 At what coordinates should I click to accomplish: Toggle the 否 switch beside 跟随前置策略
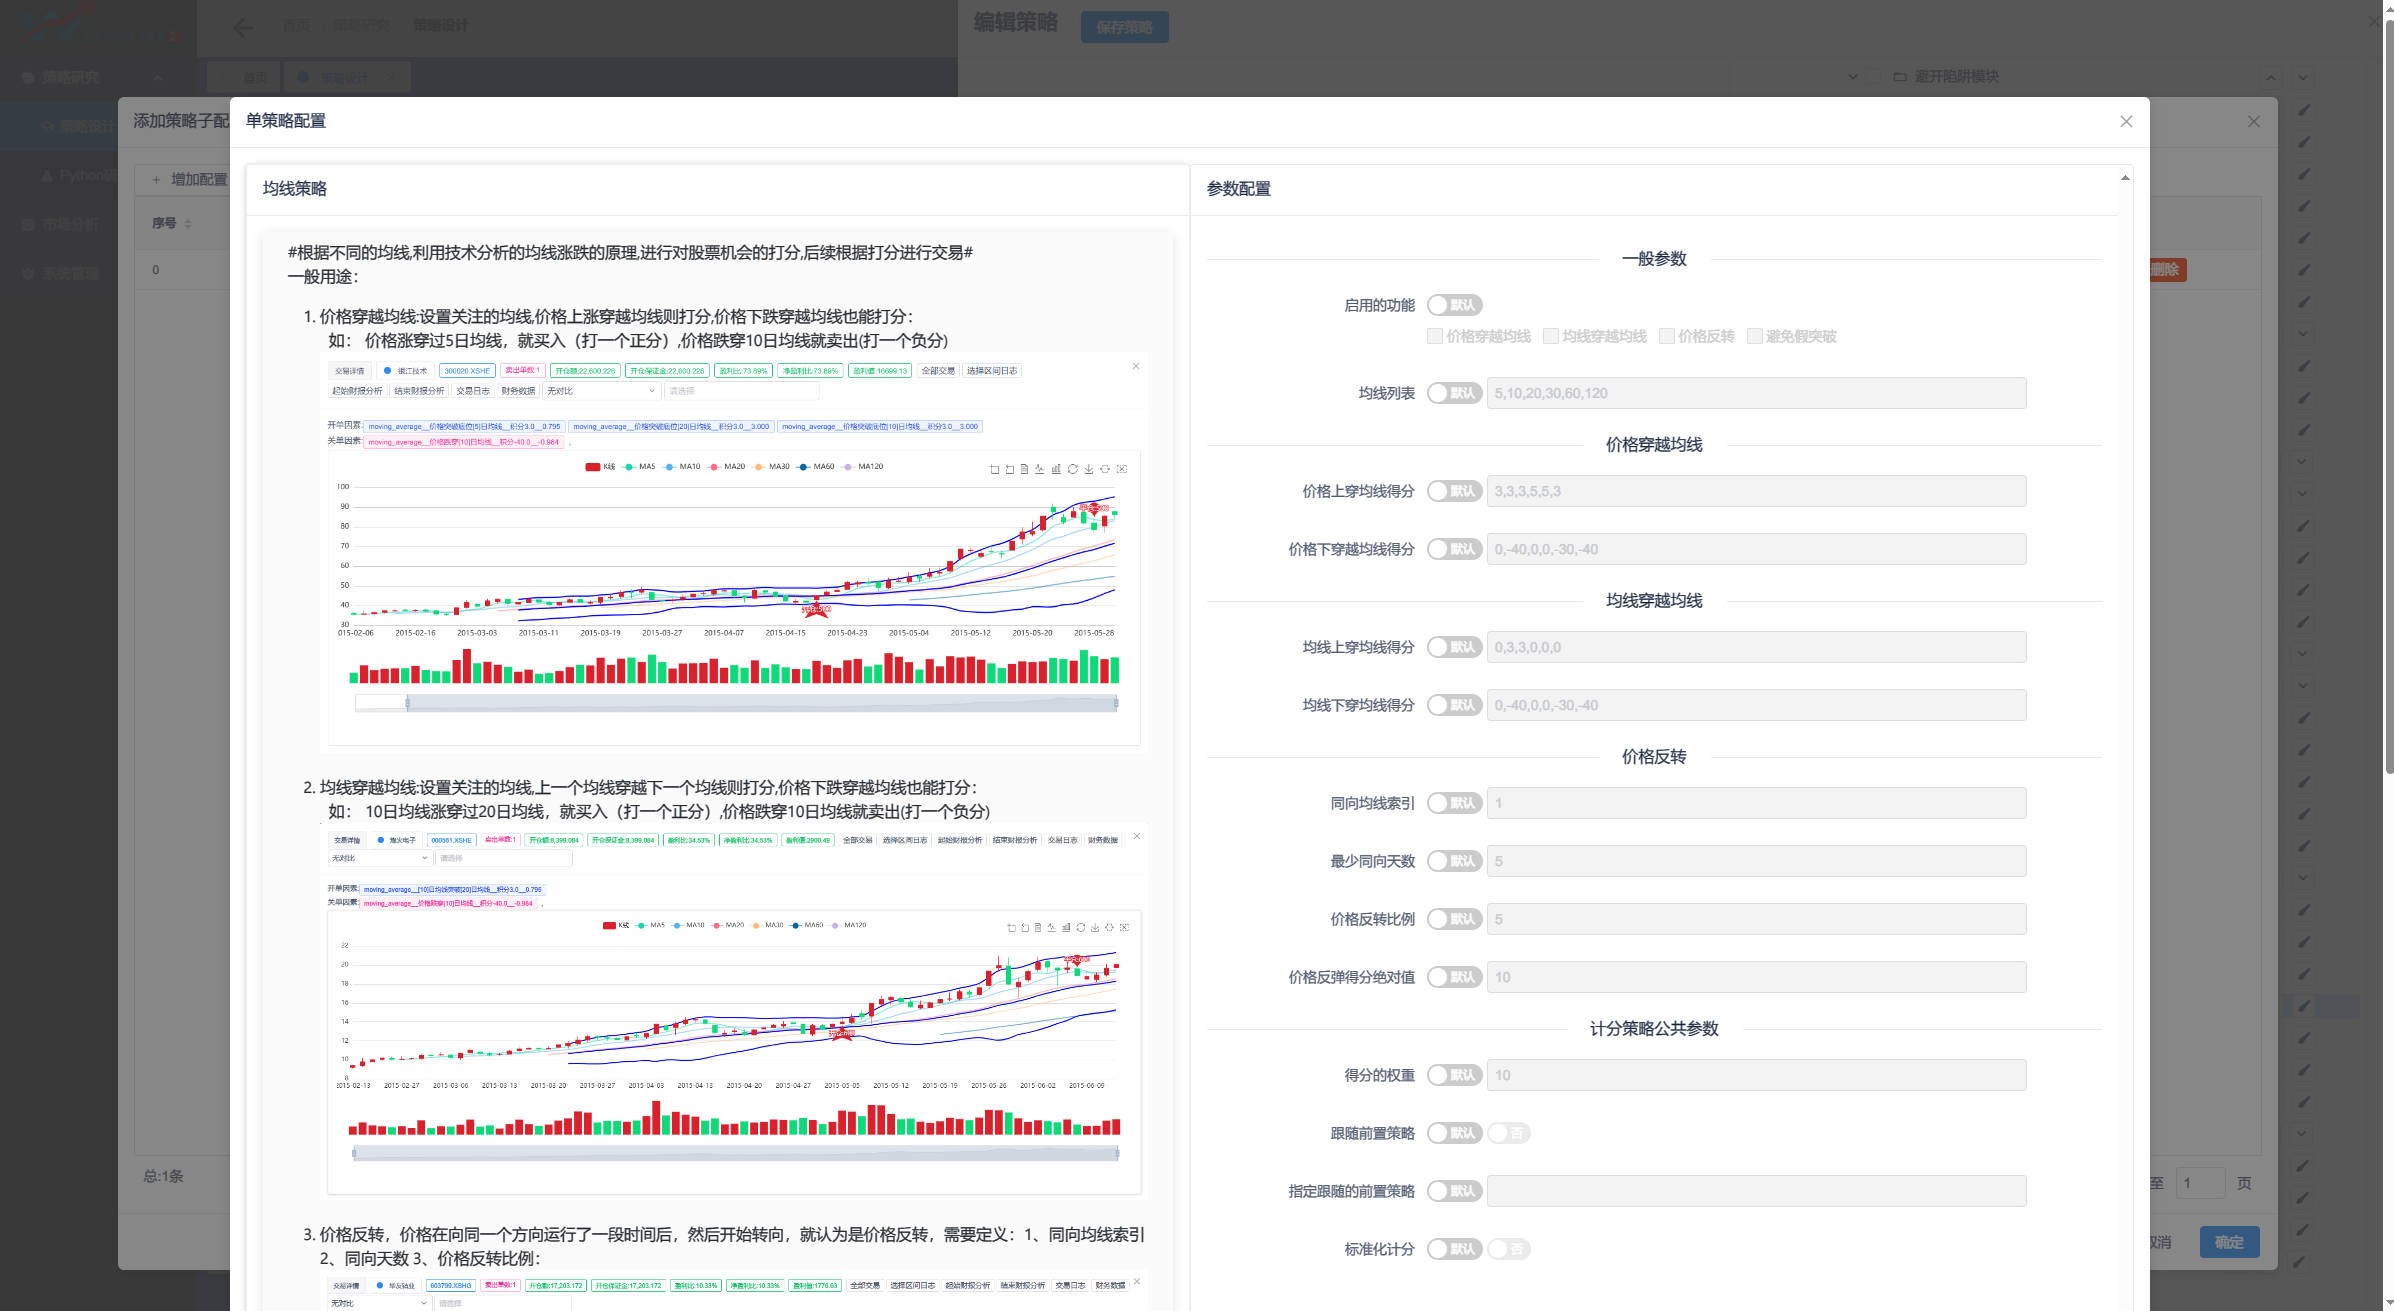1508,1133
